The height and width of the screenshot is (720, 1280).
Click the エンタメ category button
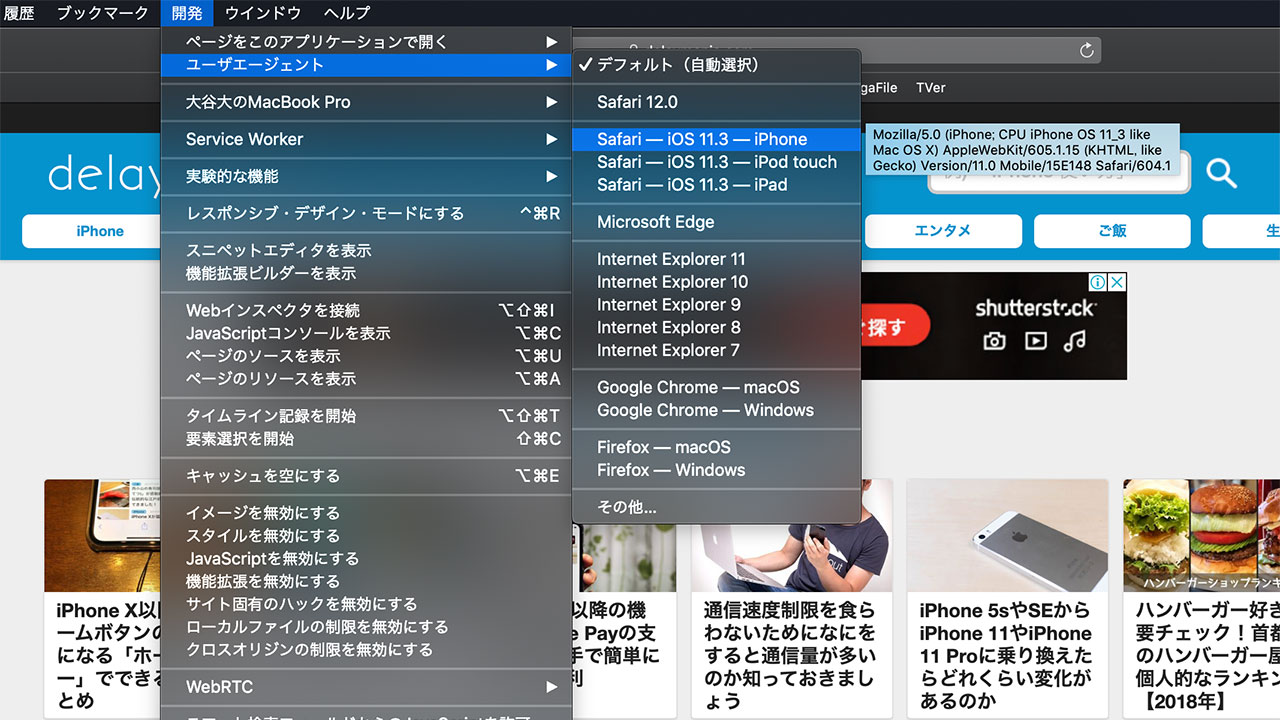pyautogui.click(x=943, y=231)
